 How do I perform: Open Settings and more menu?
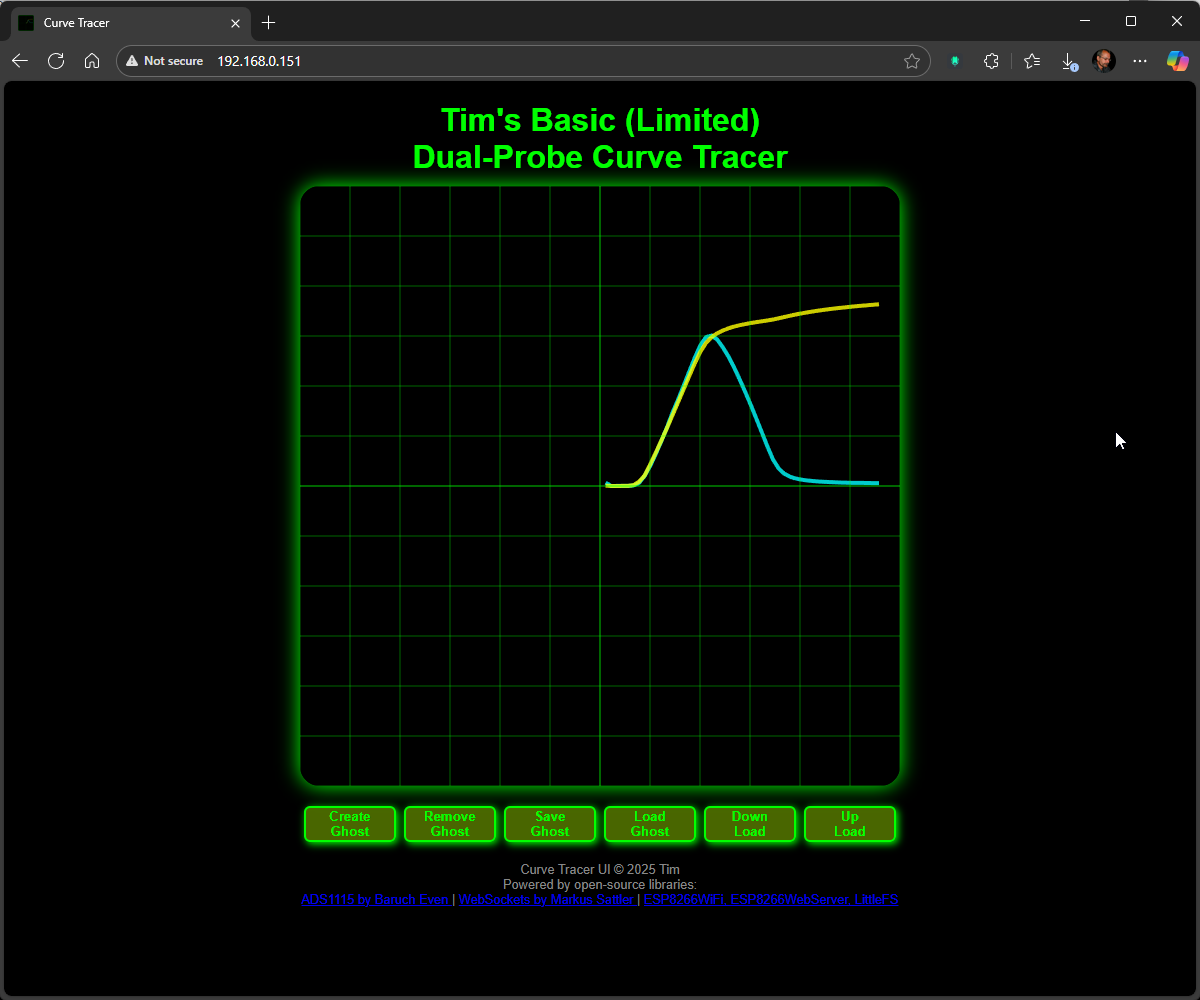point(1140,61)
